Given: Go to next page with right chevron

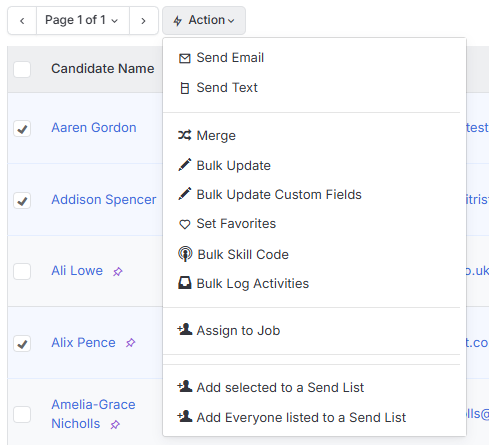Looking at the screenshot, I should (x=144, y=21).
